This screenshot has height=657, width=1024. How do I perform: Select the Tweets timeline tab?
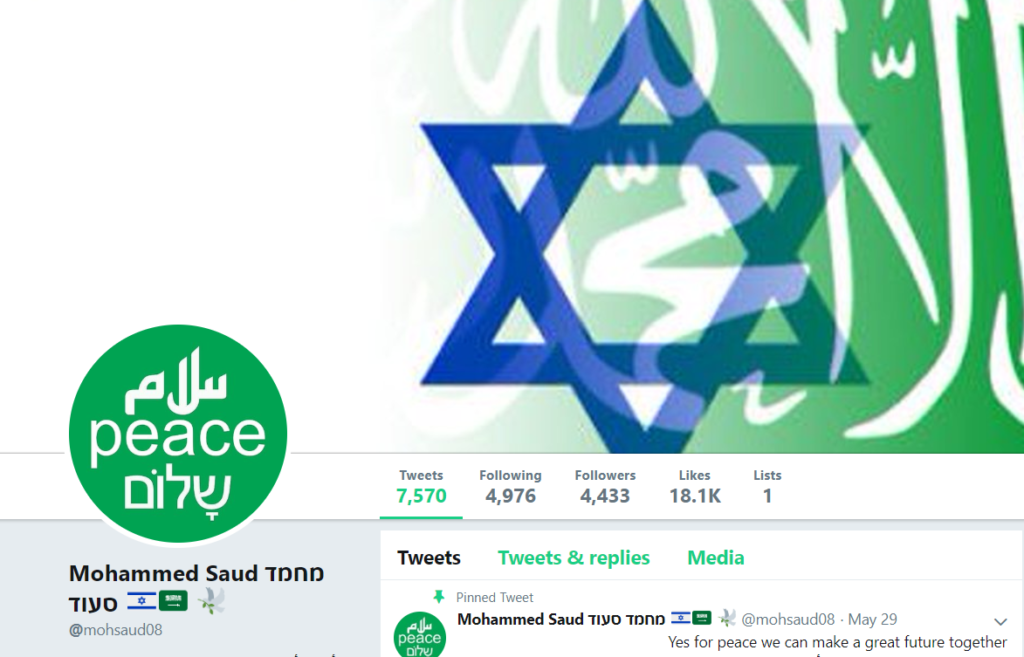click(429, 558)
